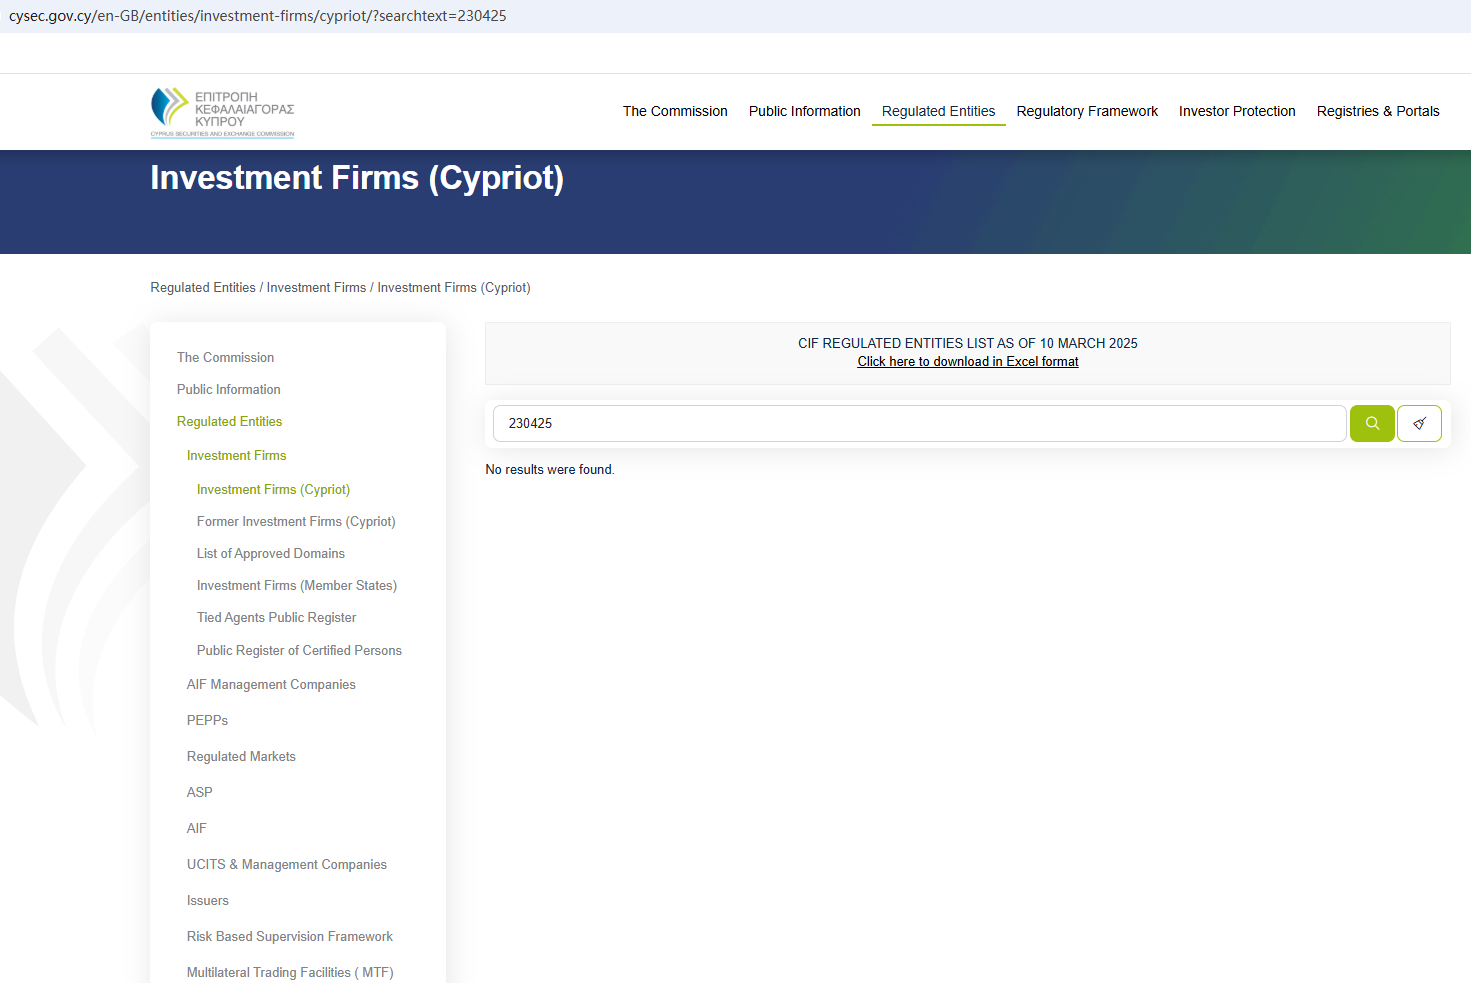Click the clear search broom icon

click(1418, 423)
